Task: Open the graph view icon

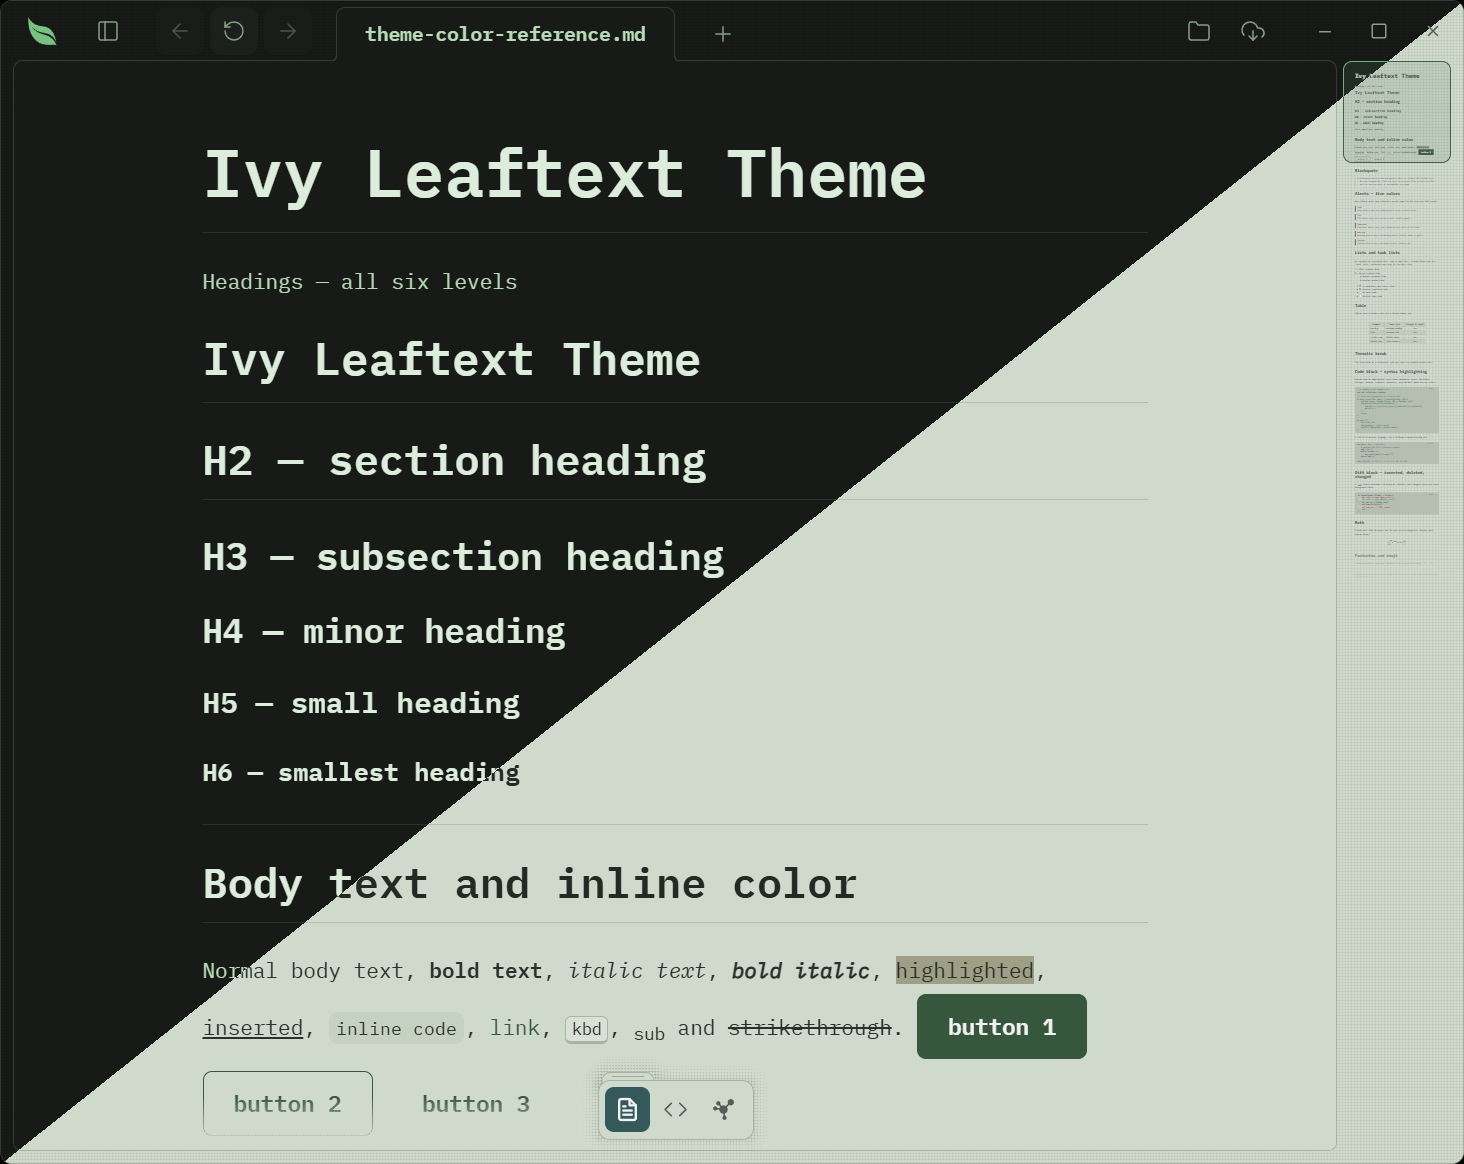Action: point(724,1109)
